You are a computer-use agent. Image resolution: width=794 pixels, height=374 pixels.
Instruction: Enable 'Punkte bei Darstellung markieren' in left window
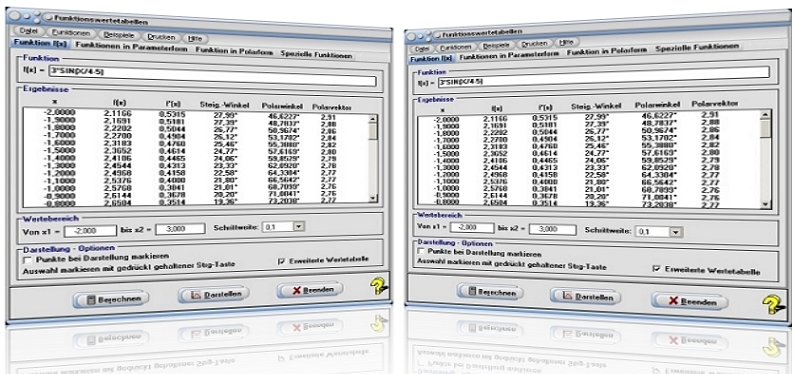tap(27, 260)
